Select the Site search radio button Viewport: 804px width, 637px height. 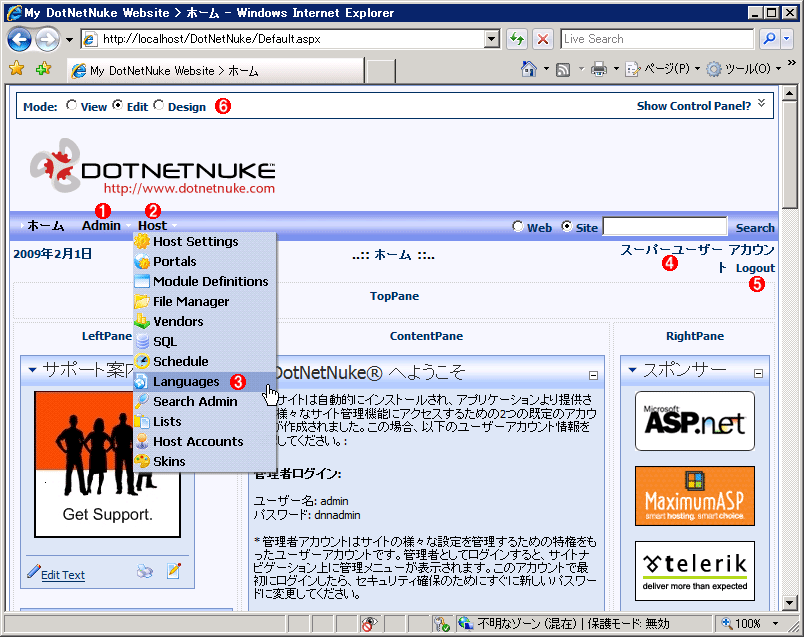pos(567,226)
